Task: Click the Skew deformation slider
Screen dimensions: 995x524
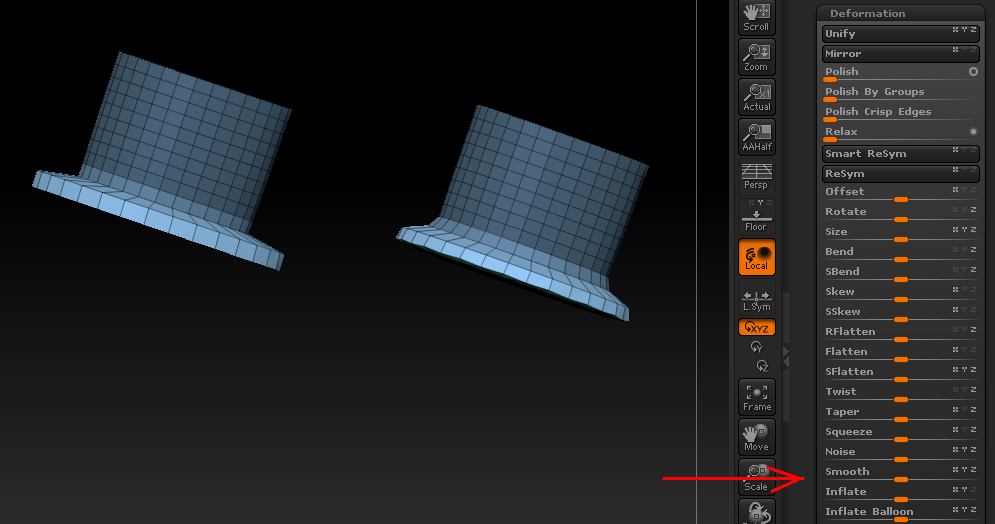Action: [900, 294]
